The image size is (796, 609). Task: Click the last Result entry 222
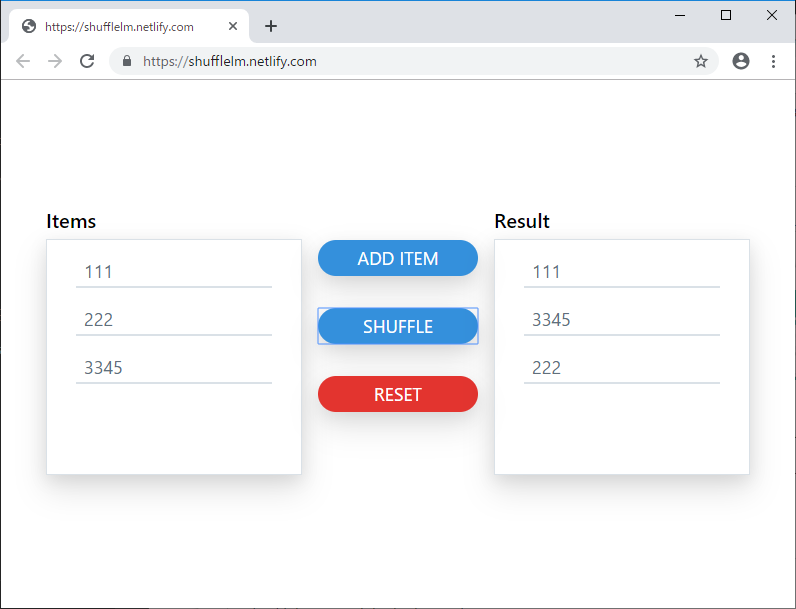tap(622, 368)
